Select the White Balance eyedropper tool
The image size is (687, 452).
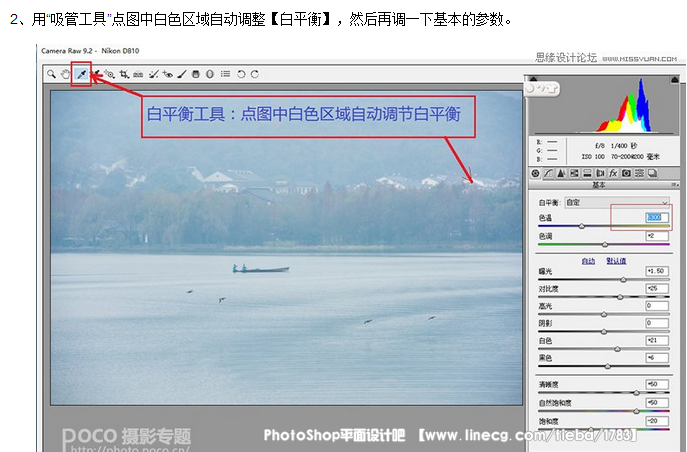[x=81, y=74]
